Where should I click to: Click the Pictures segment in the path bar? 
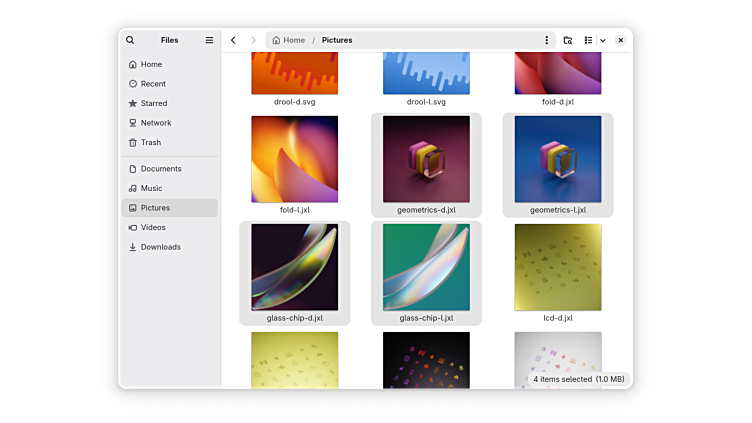click(x=337, y=40)
